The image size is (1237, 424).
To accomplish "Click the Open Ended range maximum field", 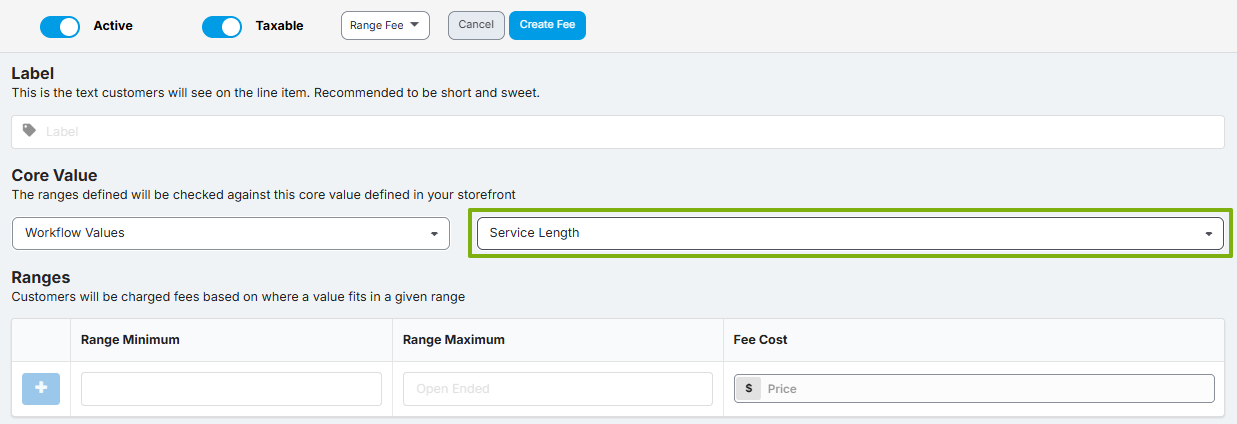I will point(558,389).
